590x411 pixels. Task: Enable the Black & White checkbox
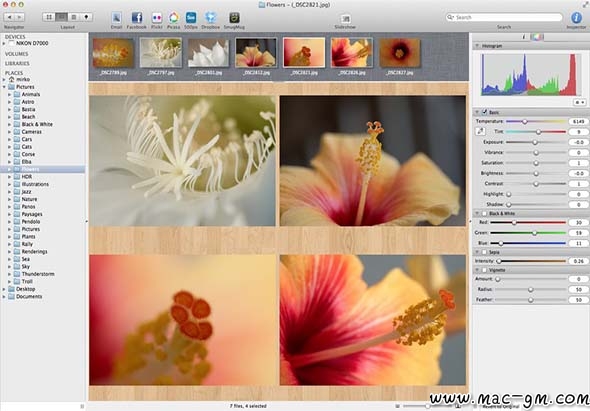pyautogui.click(x=485, y=213)
